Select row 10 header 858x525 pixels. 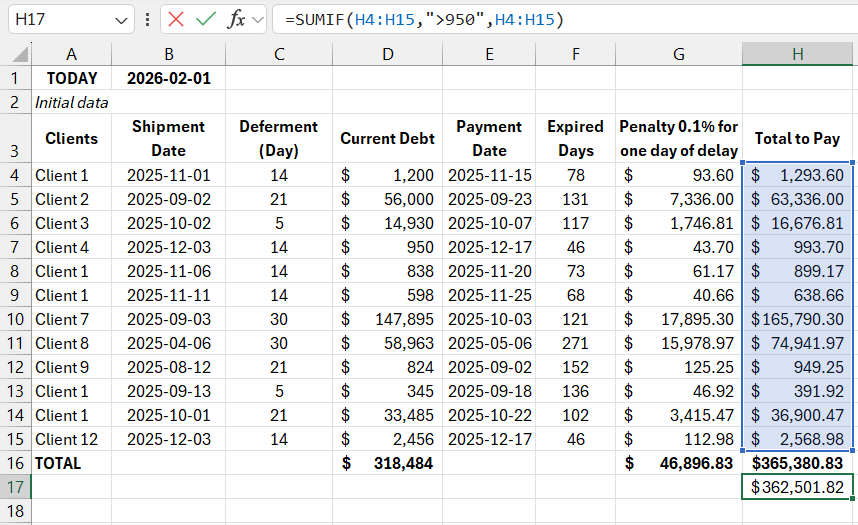click(15, 319)
